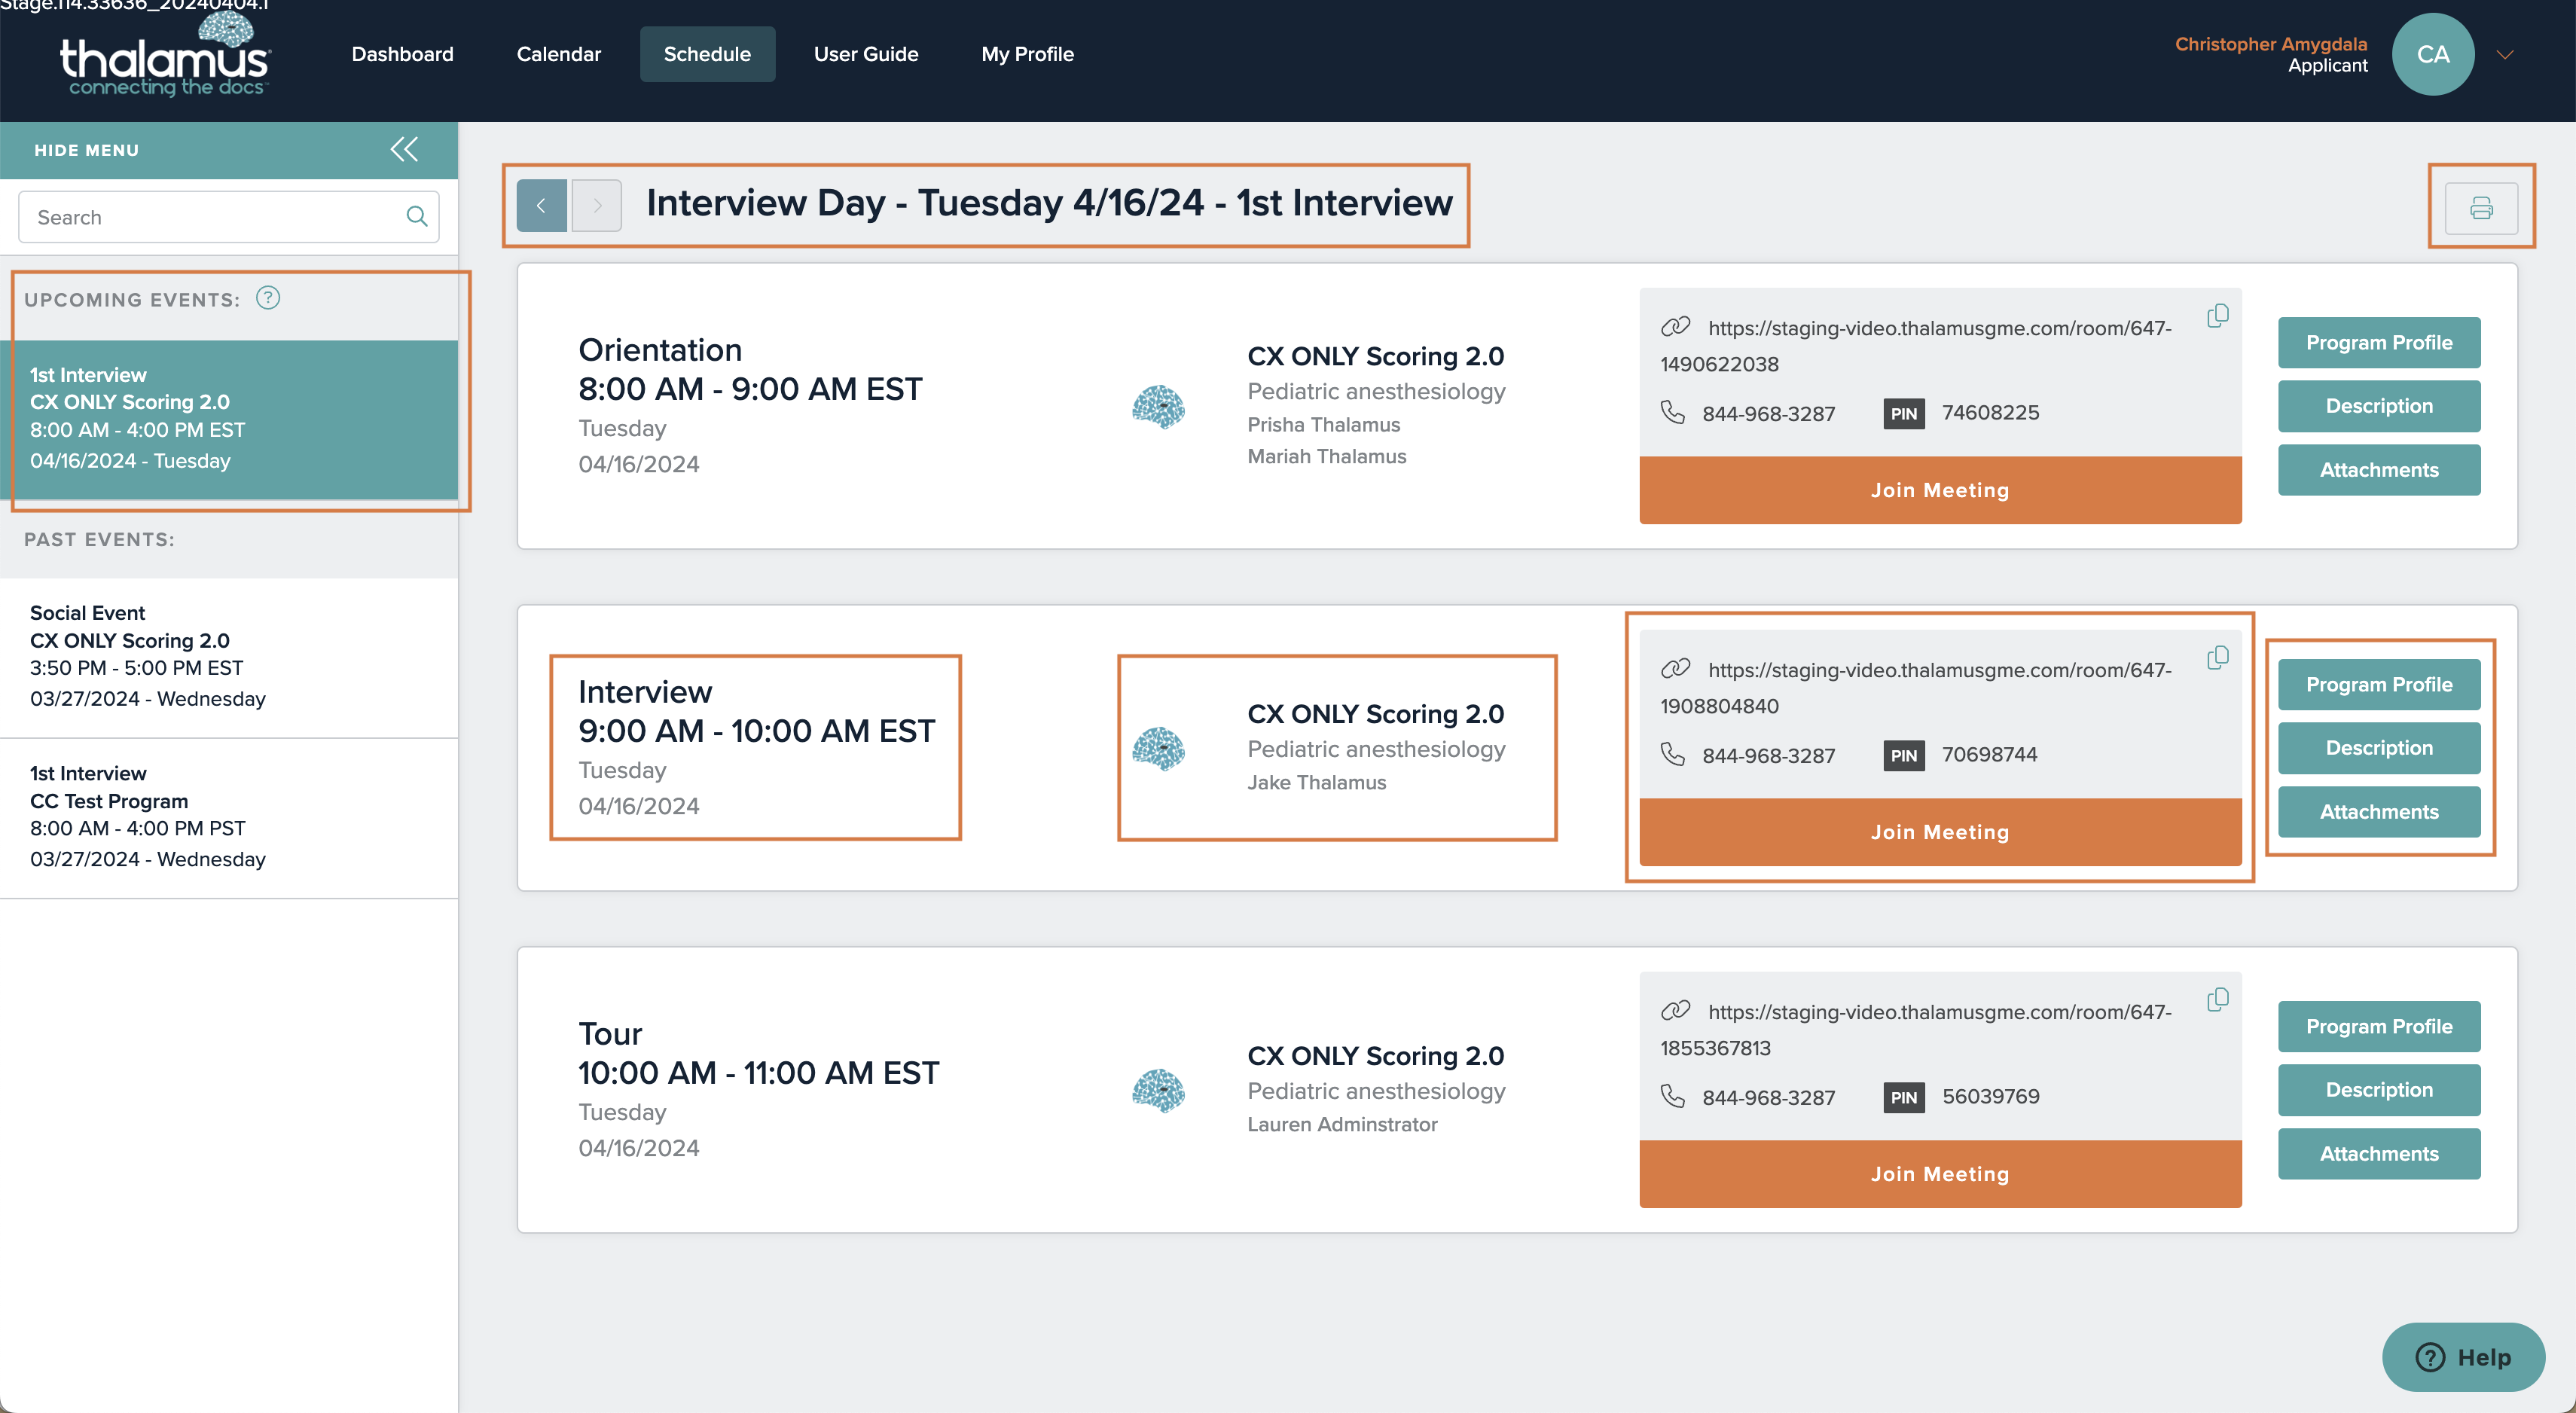Go to the previous interview day
The image size is (2576, 1413).
[541, 206]
